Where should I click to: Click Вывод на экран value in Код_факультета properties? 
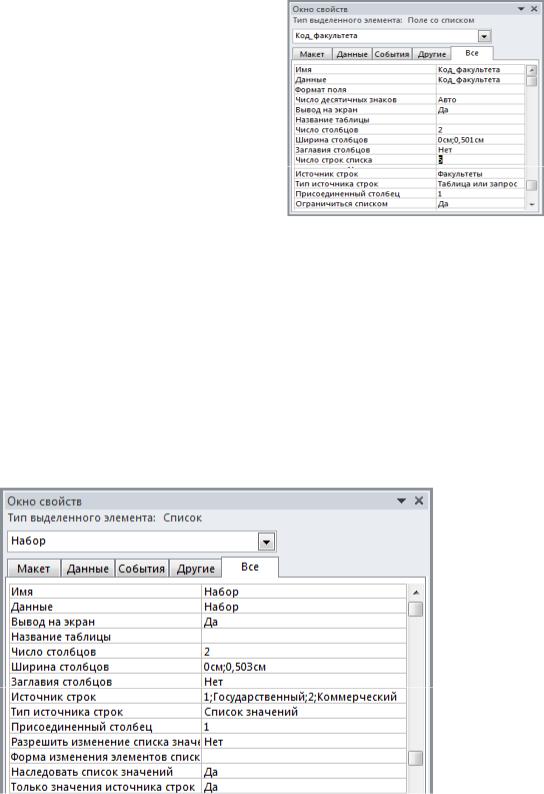coord(480,110)
